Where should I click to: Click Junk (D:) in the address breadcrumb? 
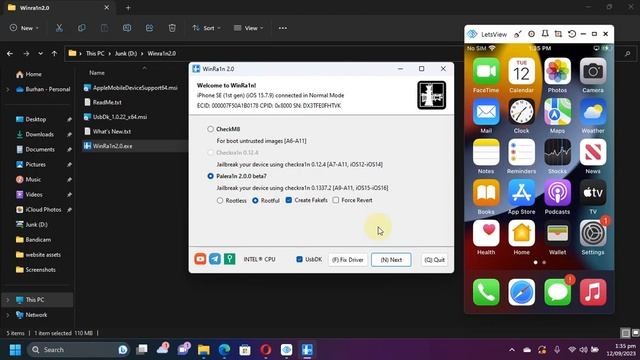coord(126,53)
